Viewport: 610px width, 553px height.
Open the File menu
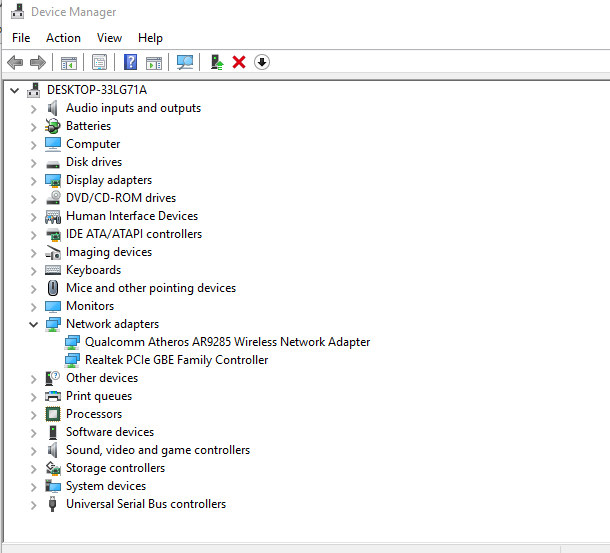coord(21,38)
